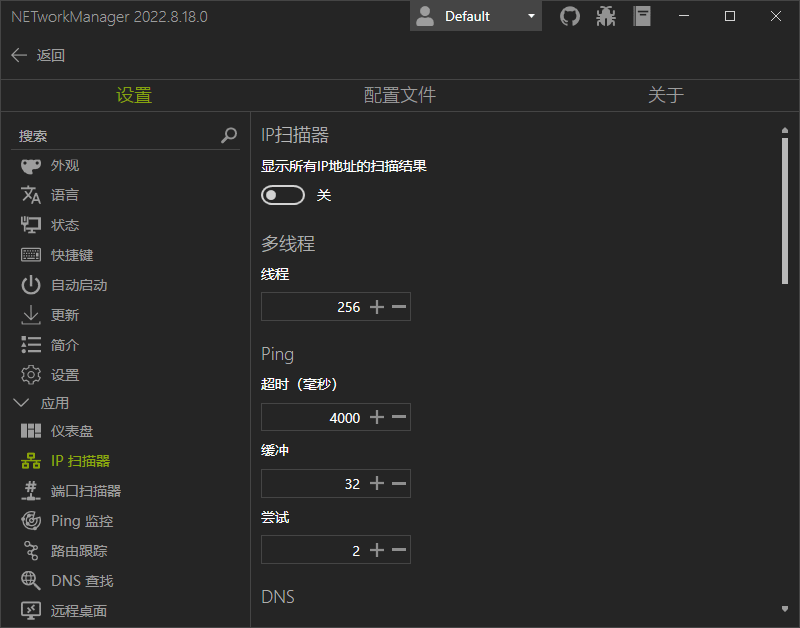The image size is (800, 628).
Task: Select the 远程桌面 remote desktop entry
Action: coord(64,611)
